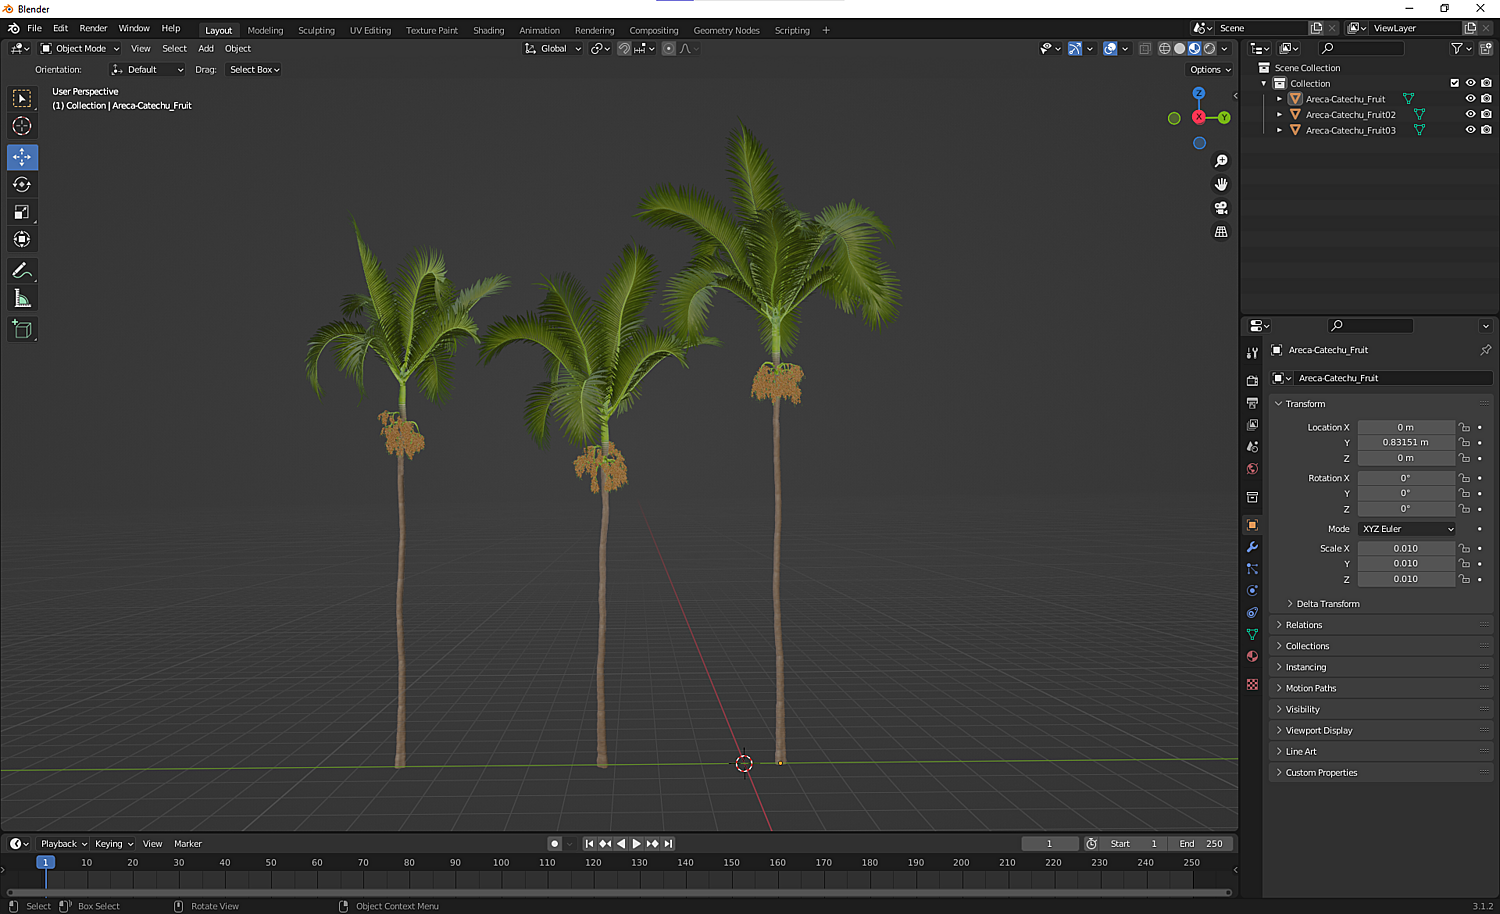Expand Areca-Catechu_Fruit02 in the outliner
The height and width of the screenshot is (914, 1500).
[x=1279, y=115]
